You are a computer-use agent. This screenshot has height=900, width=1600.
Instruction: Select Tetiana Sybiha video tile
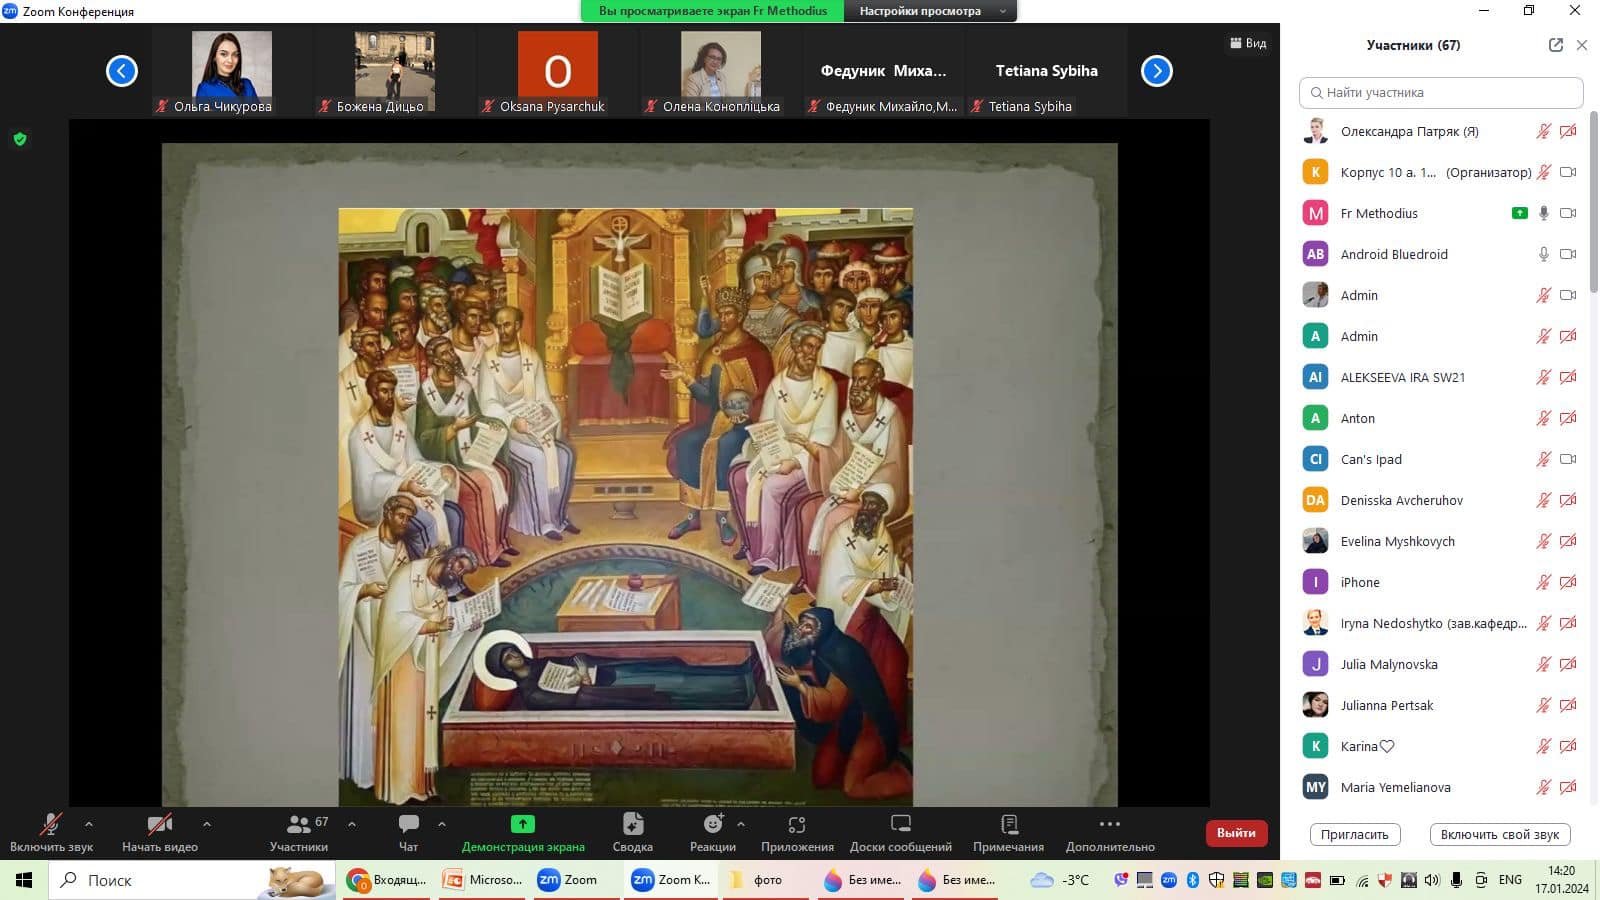(1047, 72)
